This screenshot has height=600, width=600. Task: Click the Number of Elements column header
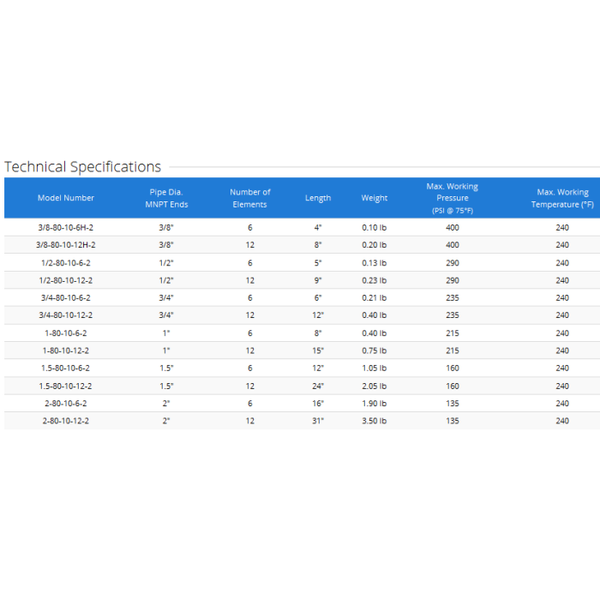[x=250, y=198]
